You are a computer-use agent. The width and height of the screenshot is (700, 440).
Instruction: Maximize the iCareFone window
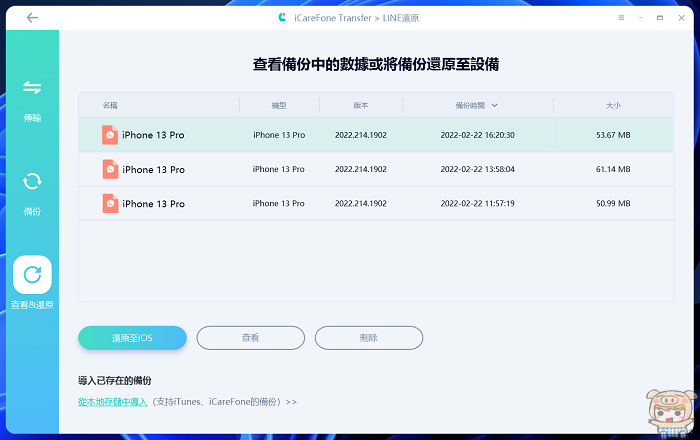pos(660,18)
